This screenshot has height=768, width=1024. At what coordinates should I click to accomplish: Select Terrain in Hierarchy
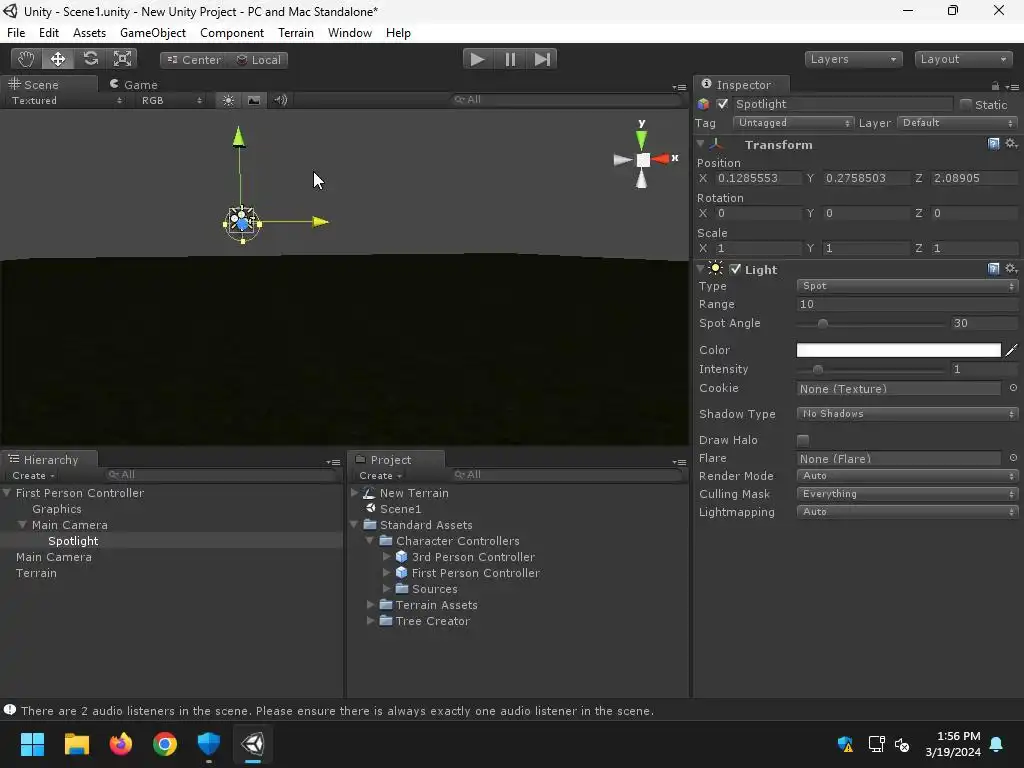pyautogui.click(x=37, y=573)
